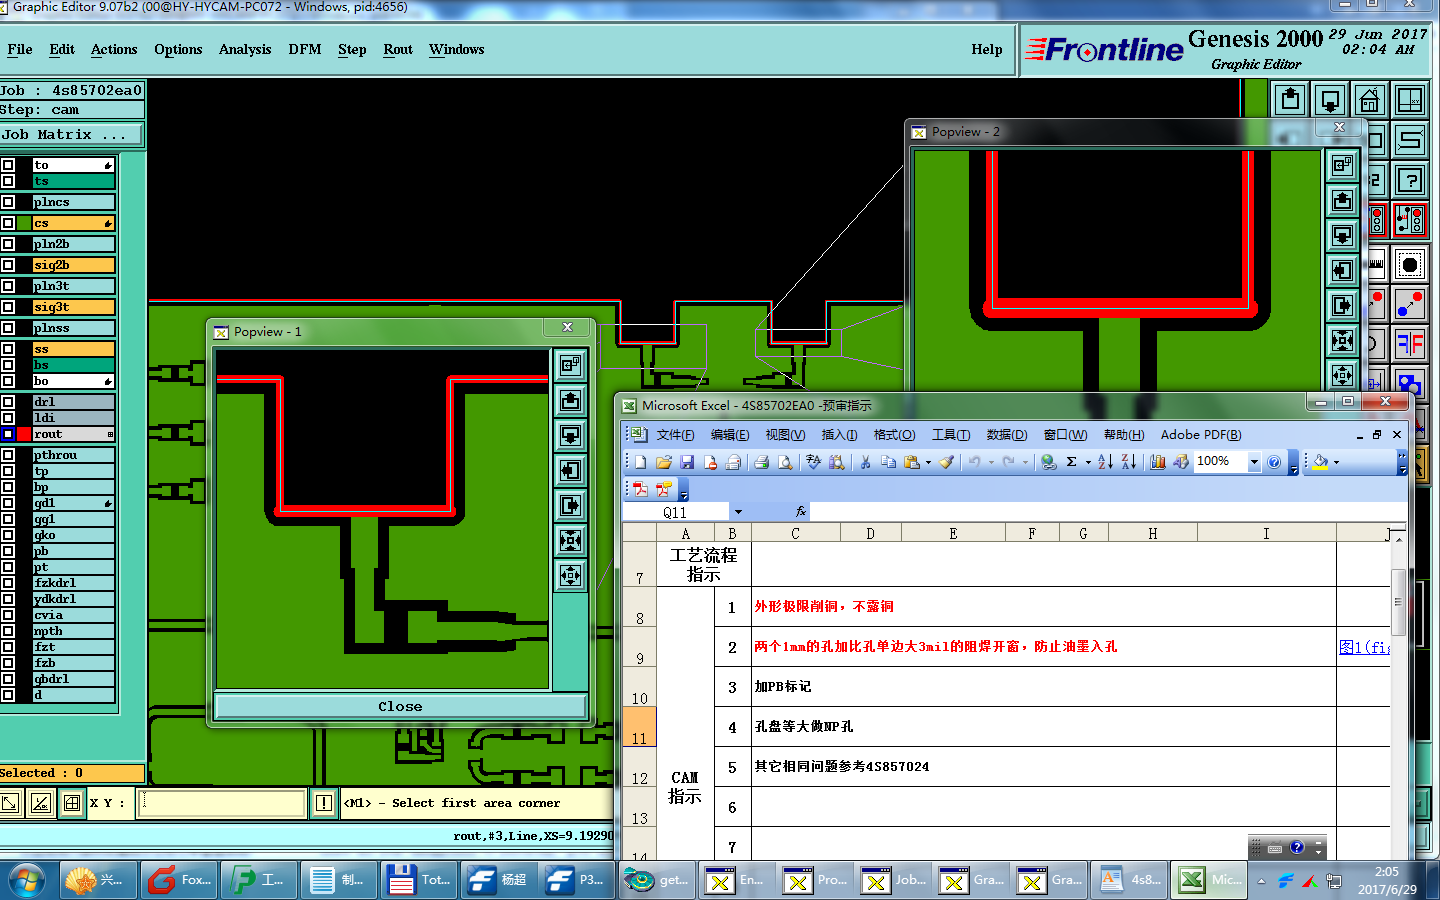Click the Job Matrix button
This screenshot has width=1440, height=900.
click(x=71, y=134)
